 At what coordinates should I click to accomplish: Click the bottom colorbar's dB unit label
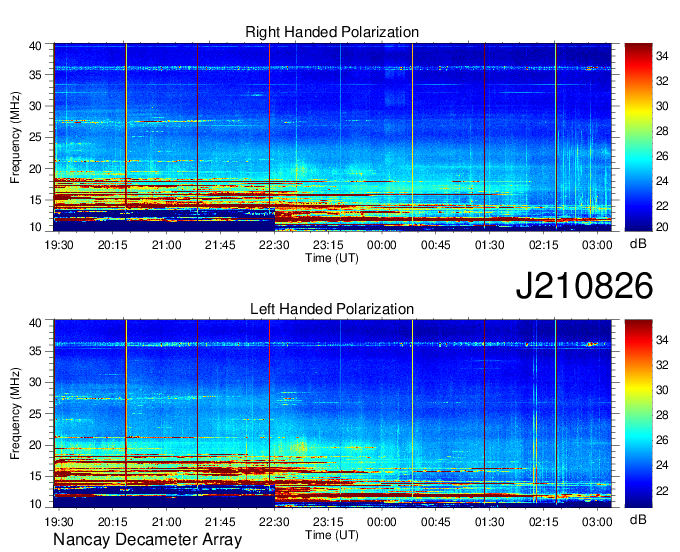click(638, 519)
